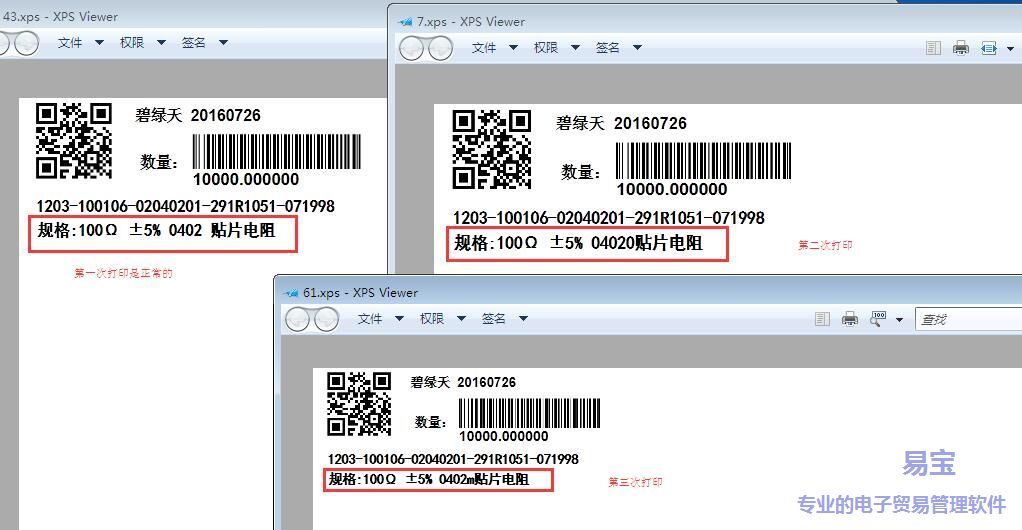Open the 权限 menu in 7.xps window
The height and width of the screenshot is (530, 1022).
click(x=545, y=48)
